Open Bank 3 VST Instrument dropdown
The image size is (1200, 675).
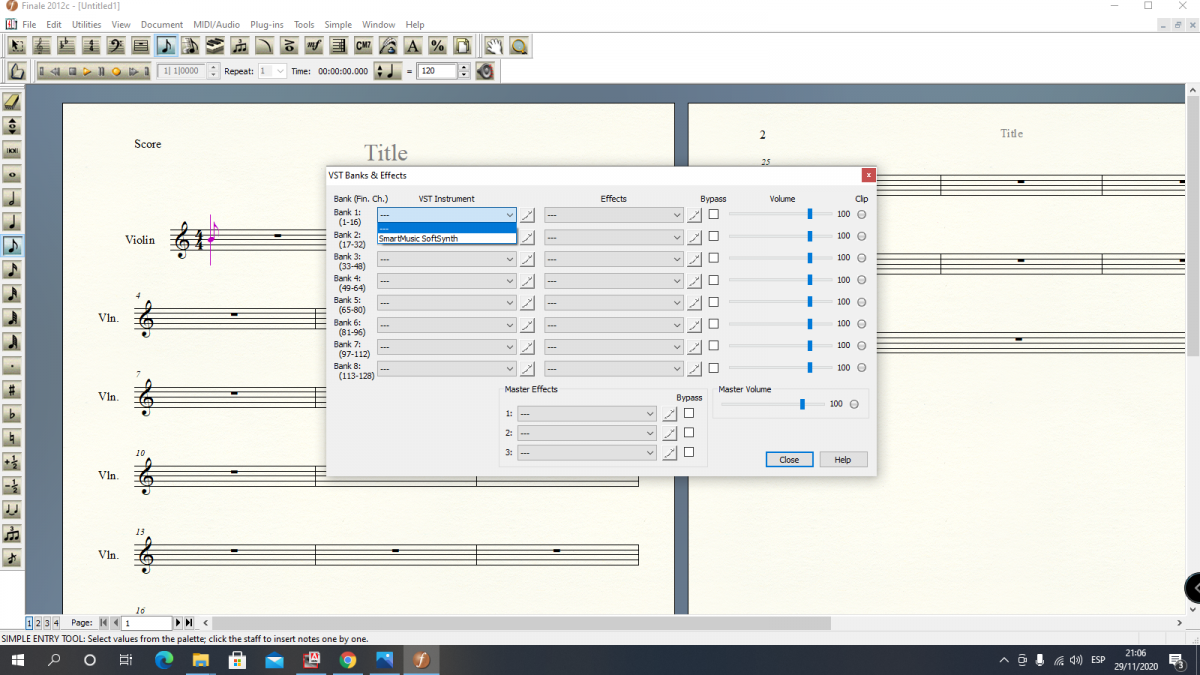click(447, 259)
